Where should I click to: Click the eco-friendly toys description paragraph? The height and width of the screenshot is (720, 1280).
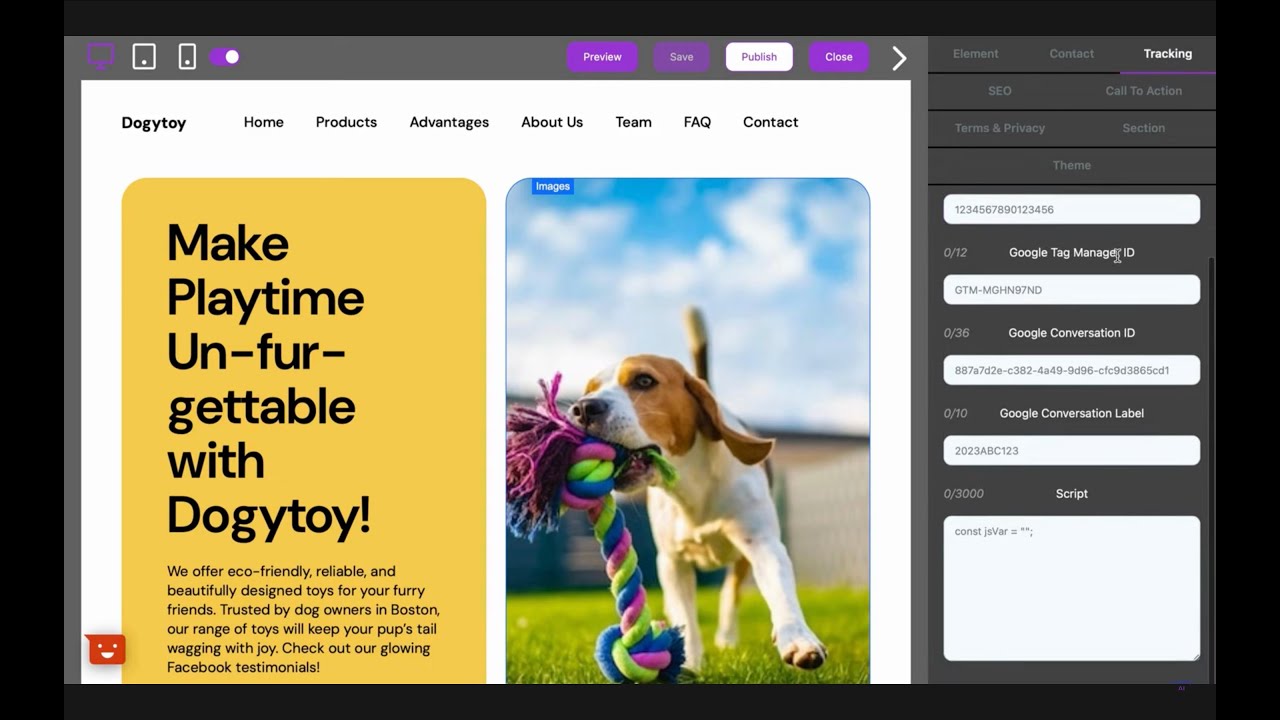pos(304,619)
